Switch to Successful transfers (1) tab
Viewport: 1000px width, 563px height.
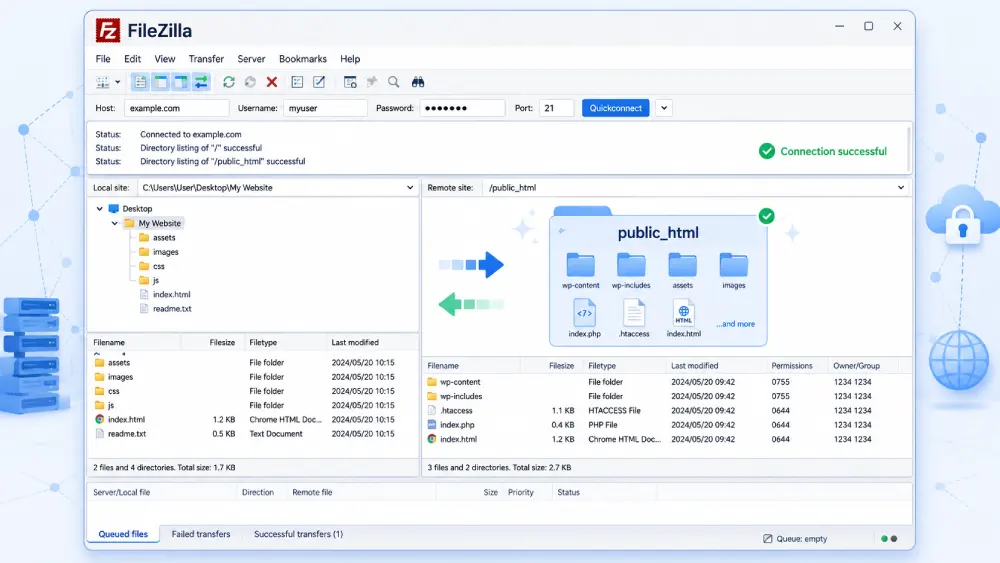click(298, 534)
